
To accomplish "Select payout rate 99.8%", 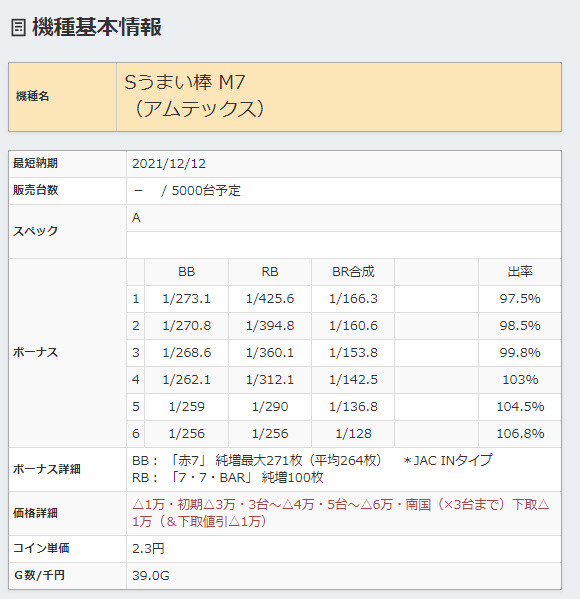I will (x=520, y=353).
